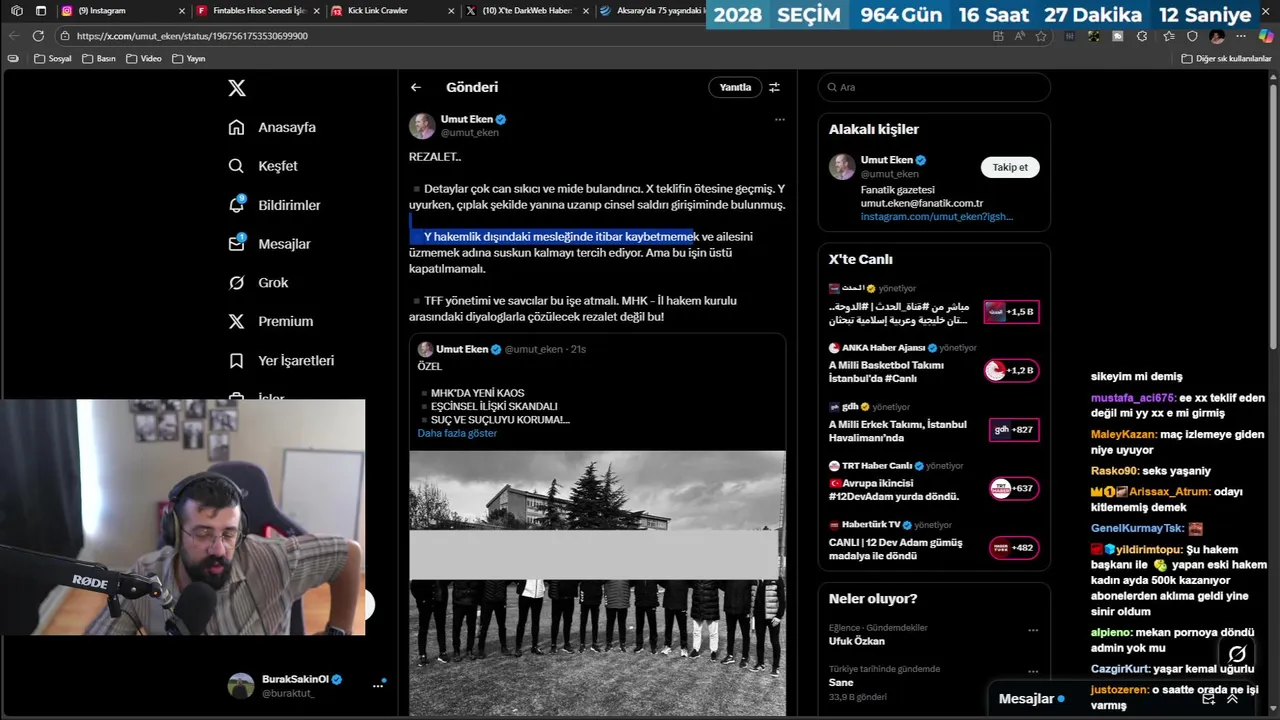Open the post's three-dot more menu
The image size is (1280, 720).
click(780, 119)
